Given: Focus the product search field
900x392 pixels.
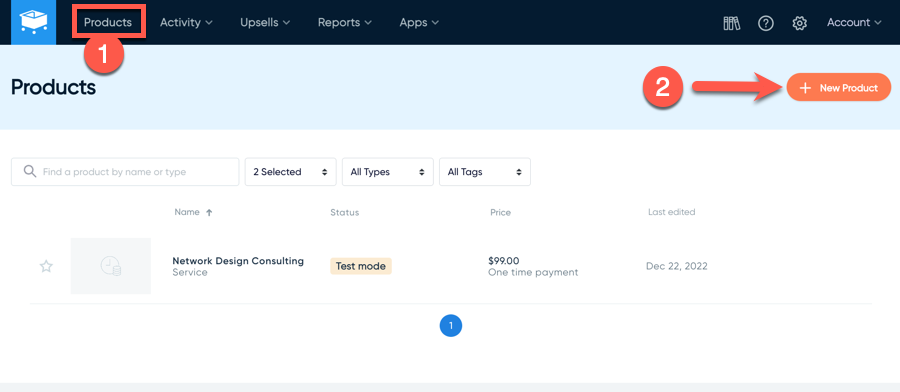Looking at the screenshot, I should (x=125, y=172).
